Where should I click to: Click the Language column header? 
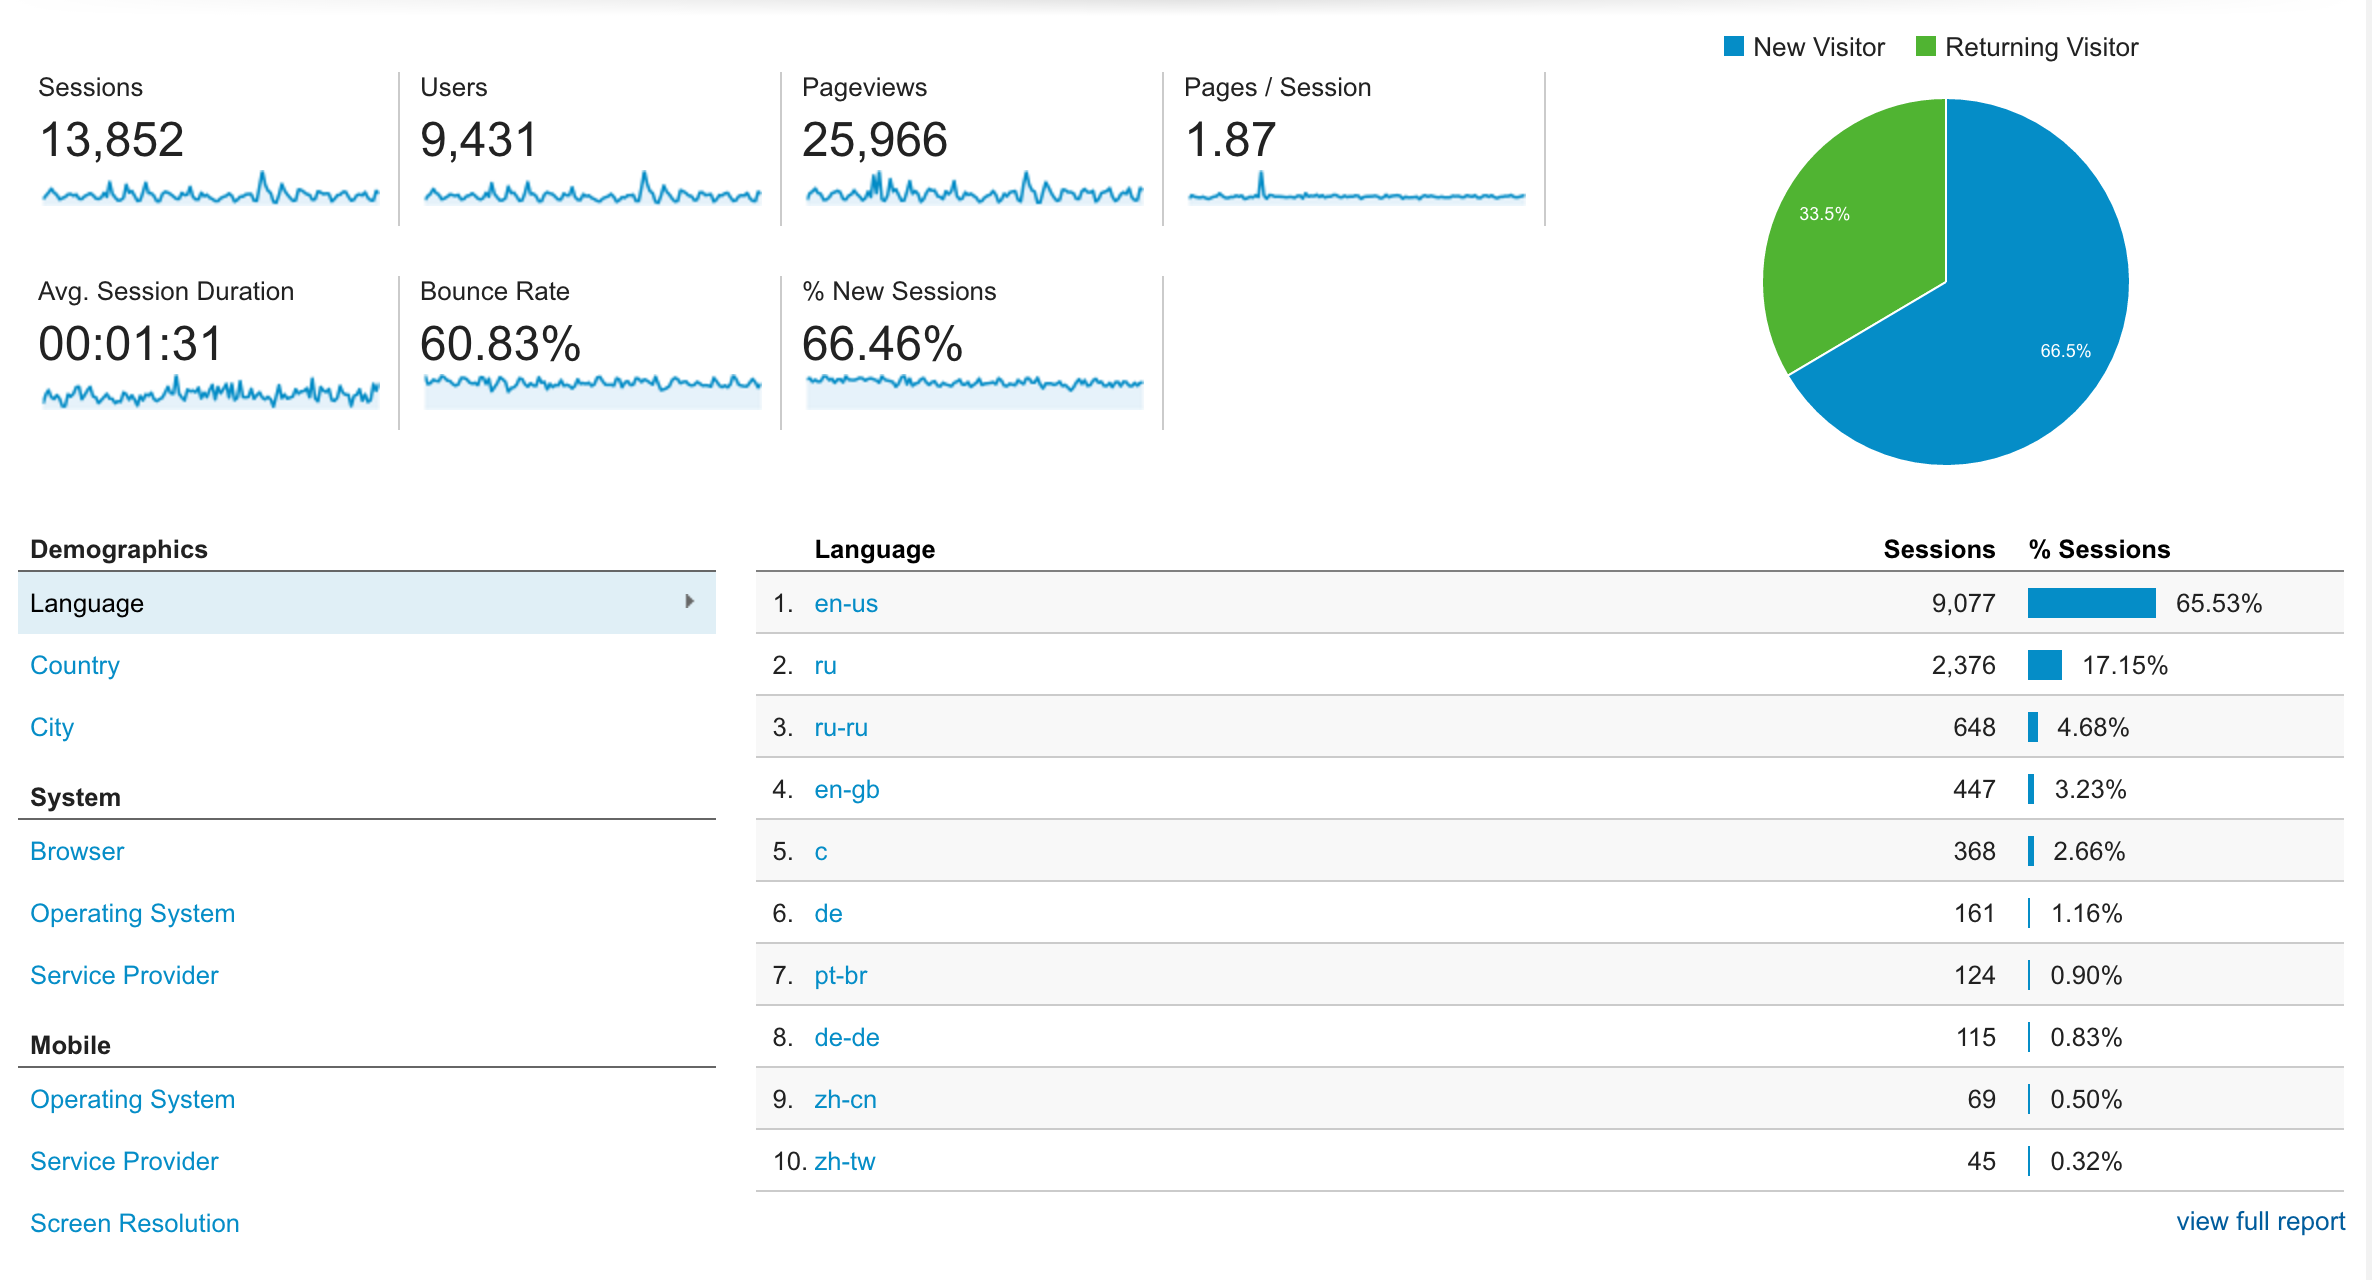point(875,549)
